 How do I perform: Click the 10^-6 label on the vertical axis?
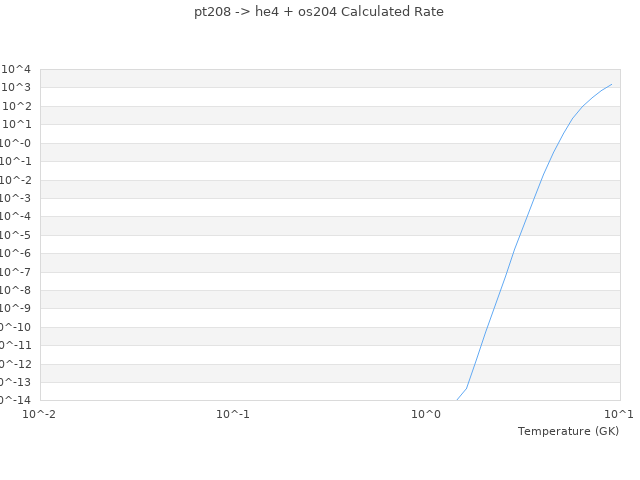[15, 253]
